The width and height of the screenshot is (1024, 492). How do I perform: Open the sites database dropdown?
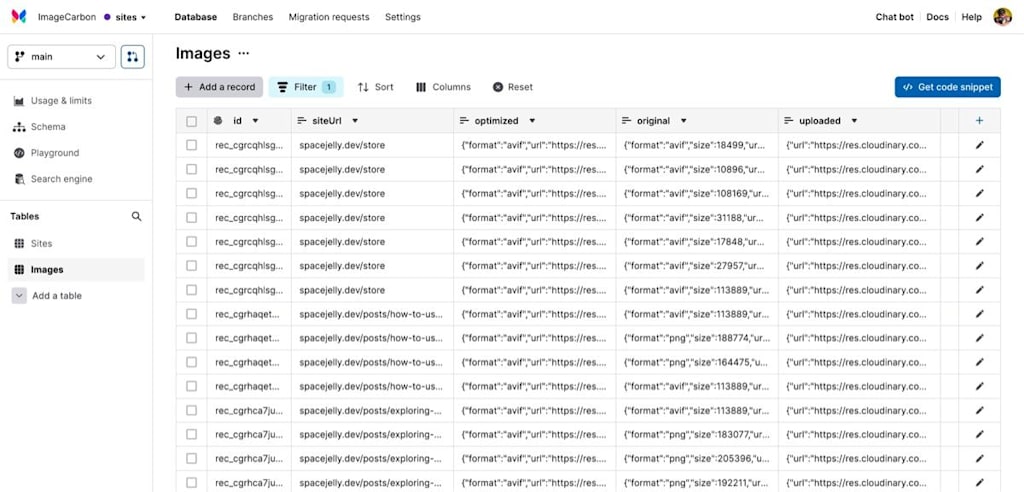125,17
